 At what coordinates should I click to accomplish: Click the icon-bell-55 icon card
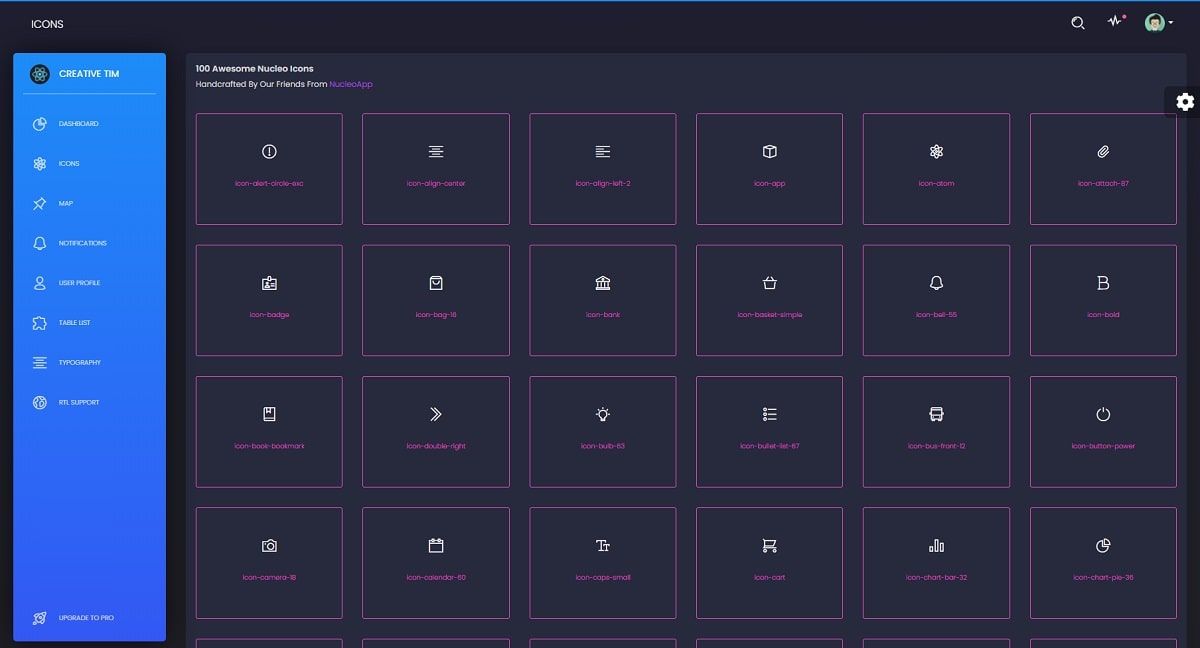point(935,299)
